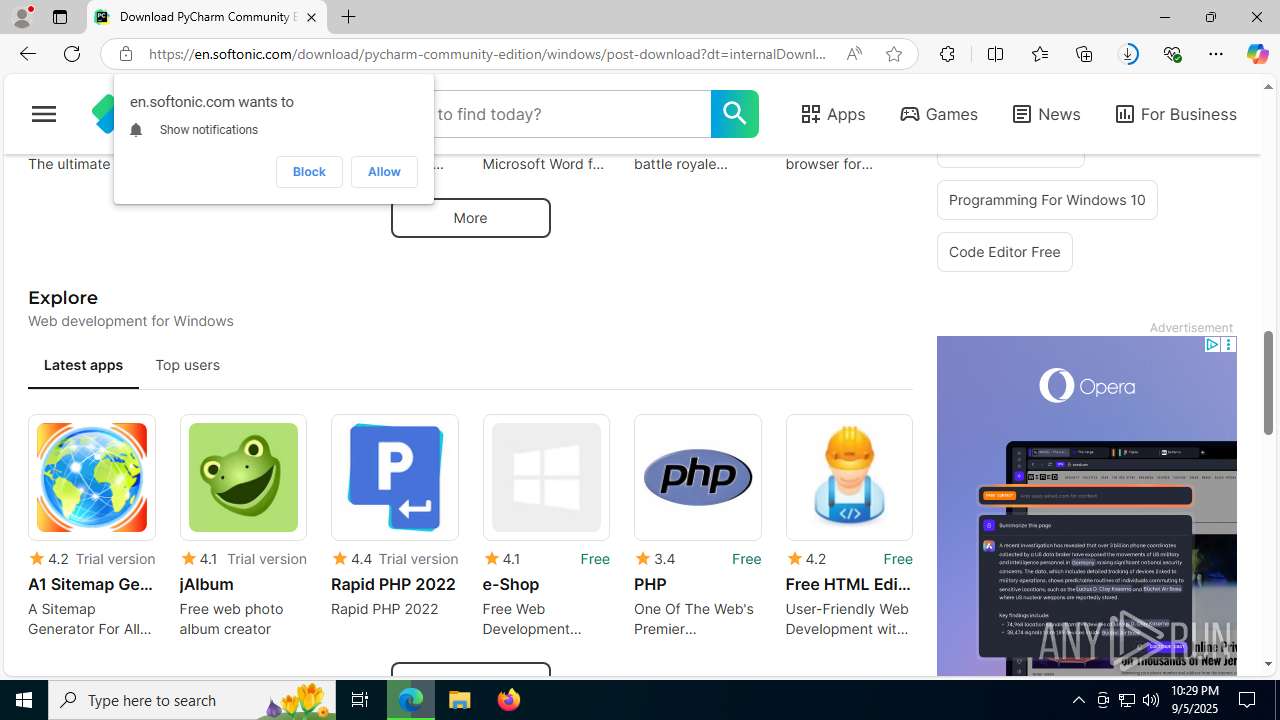Open Task View on taskbar
Viewport: 1280px width, 720px height.
point(360,700)
